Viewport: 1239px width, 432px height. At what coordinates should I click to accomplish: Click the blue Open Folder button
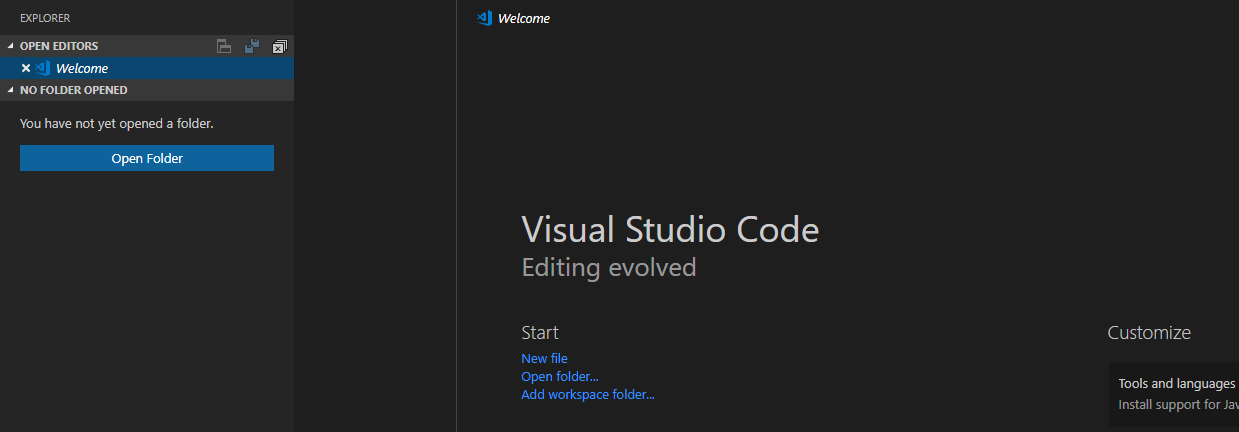(147, 158)
